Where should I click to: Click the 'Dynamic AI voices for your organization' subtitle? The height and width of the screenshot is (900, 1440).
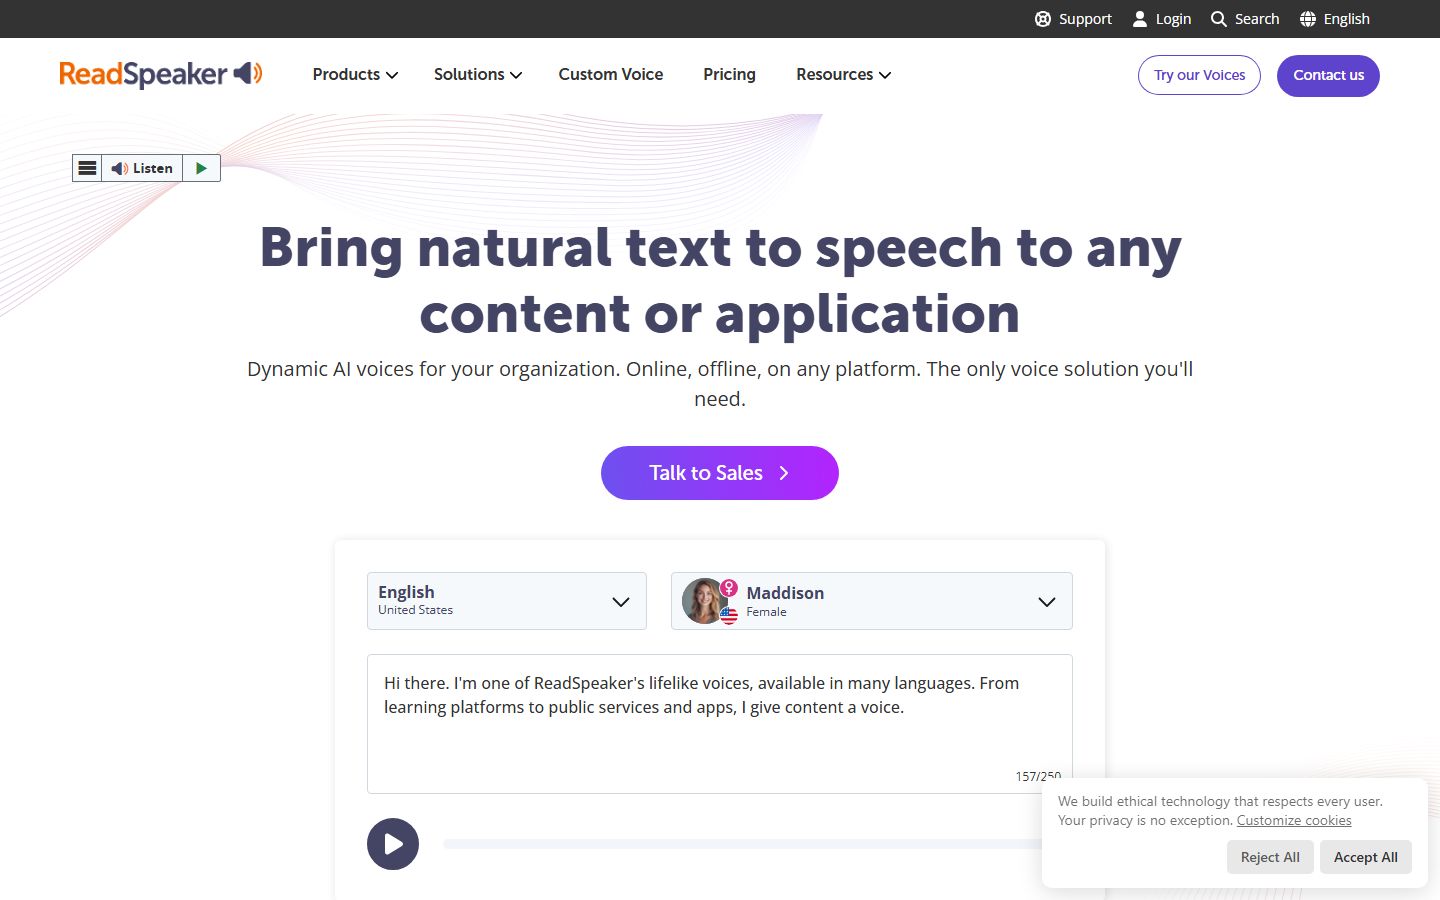coord(720,384)
